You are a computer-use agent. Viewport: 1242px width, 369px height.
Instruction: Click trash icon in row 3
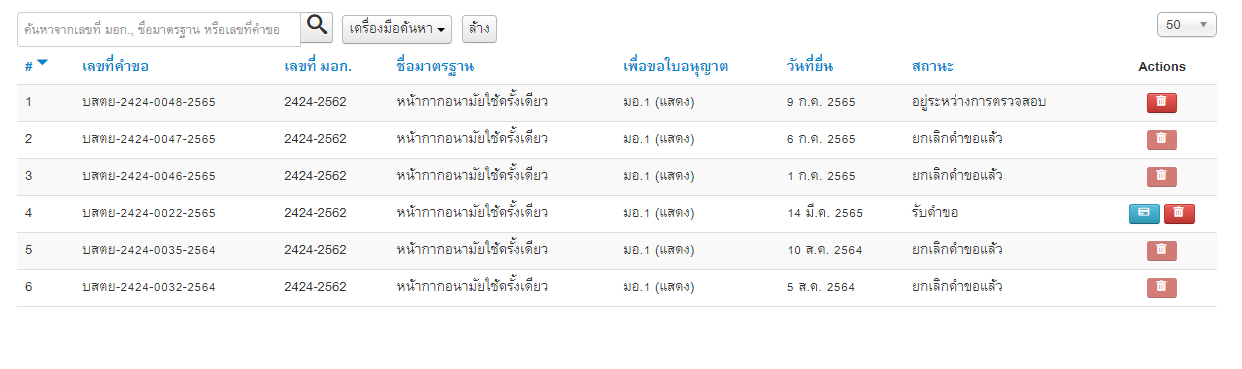click(x=1161, y=176)
